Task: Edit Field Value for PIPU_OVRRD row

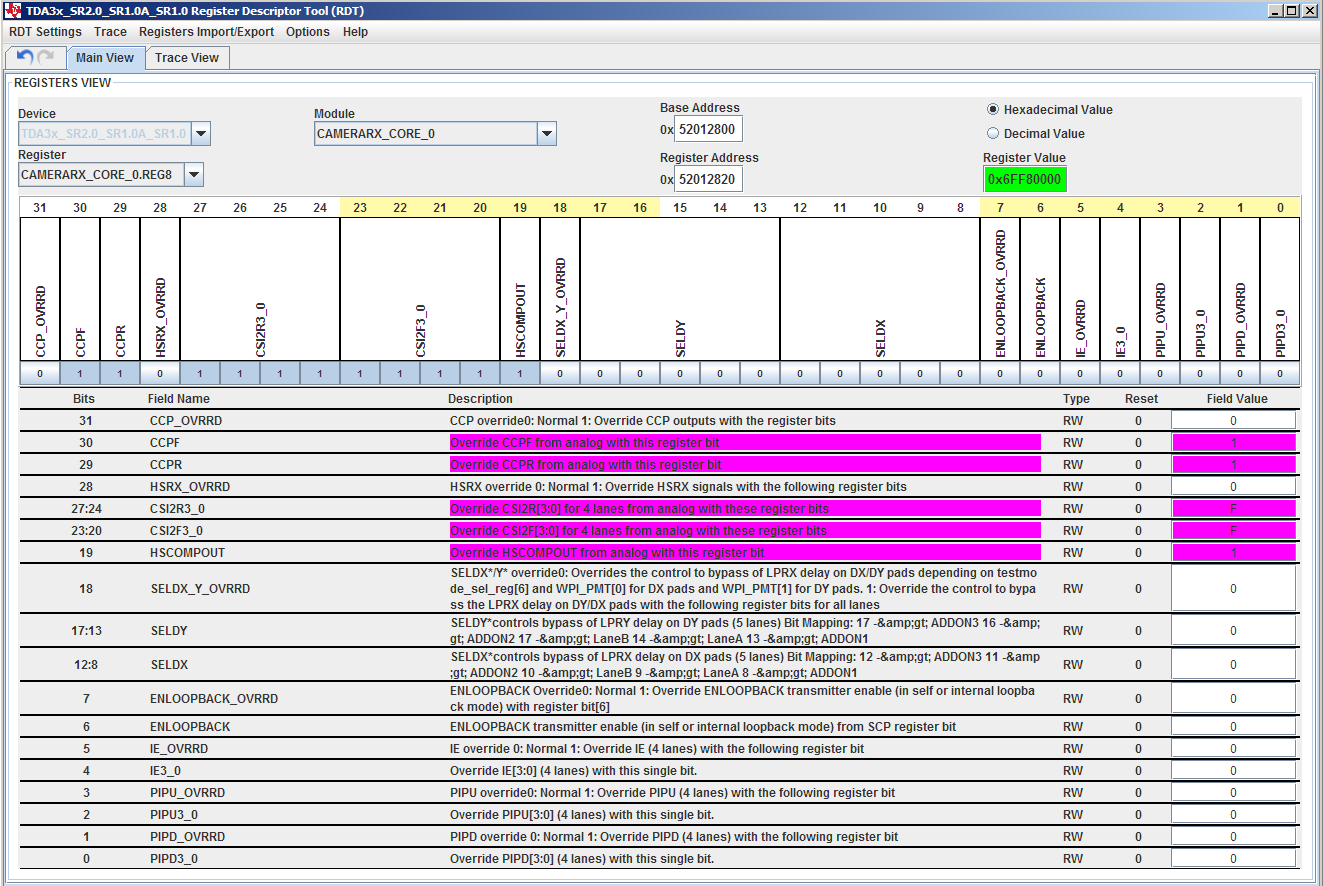Action: [x=1234, y=793]
